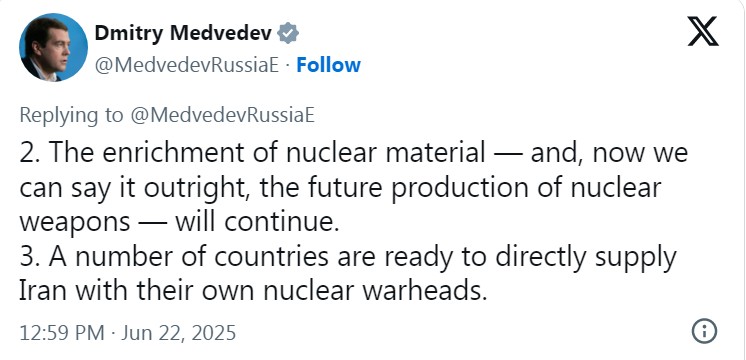Click the 12:59 PM time link
Screen dimensions: 746x360
point(62,332)
